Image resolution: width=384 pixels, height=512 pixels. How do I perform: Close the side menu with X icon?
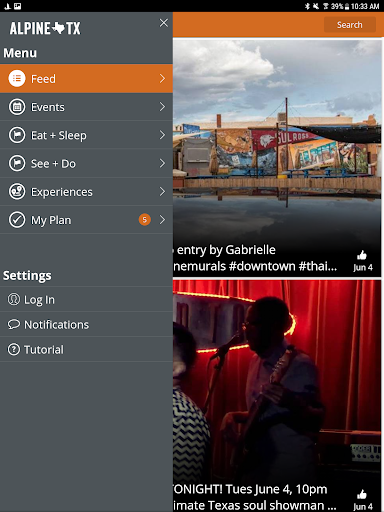163,23
